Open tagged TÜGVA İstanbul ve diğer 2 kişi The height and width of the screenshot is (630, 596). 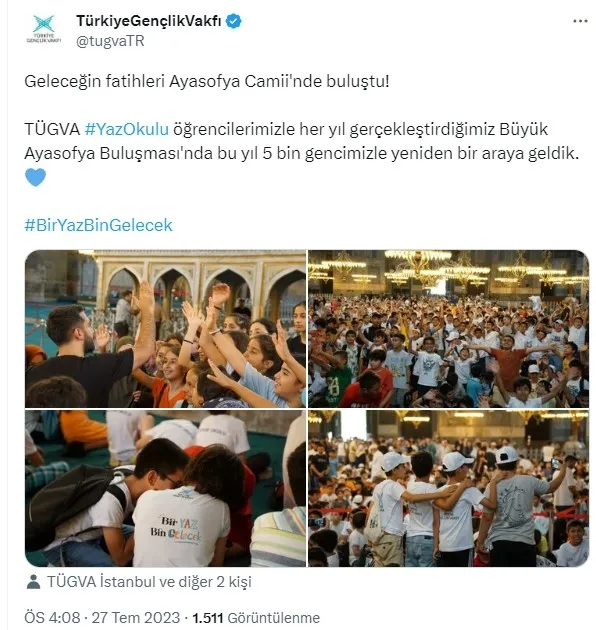(x=149, y=582)
